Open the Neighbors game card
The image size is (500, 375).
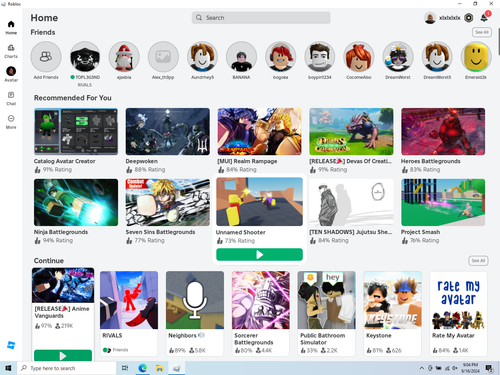(x=195, y=313)
